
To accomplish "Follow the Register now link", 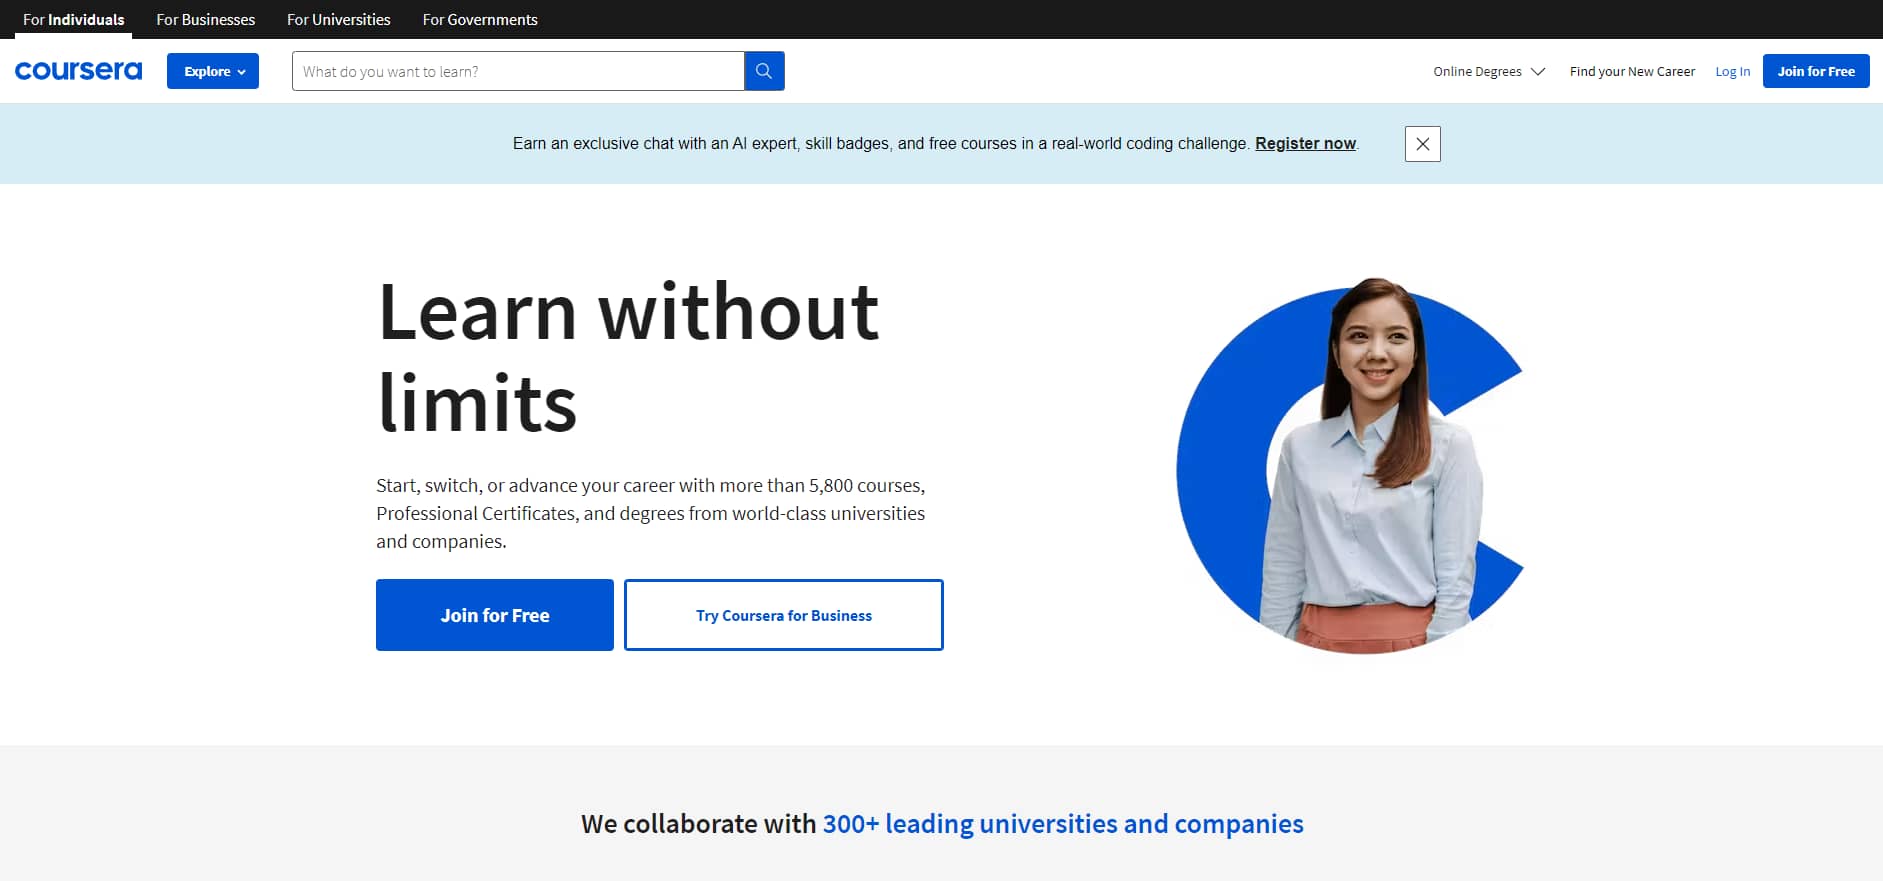I will 1305,143.
